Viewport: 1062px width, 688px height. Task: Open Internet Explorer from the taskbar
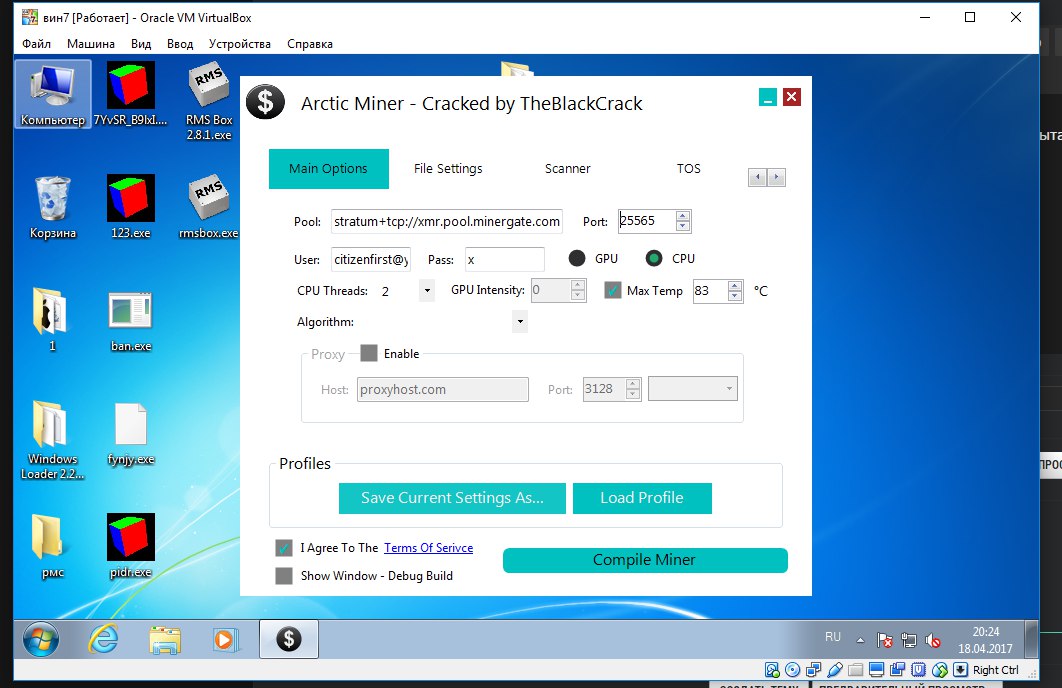pos(103,638)
